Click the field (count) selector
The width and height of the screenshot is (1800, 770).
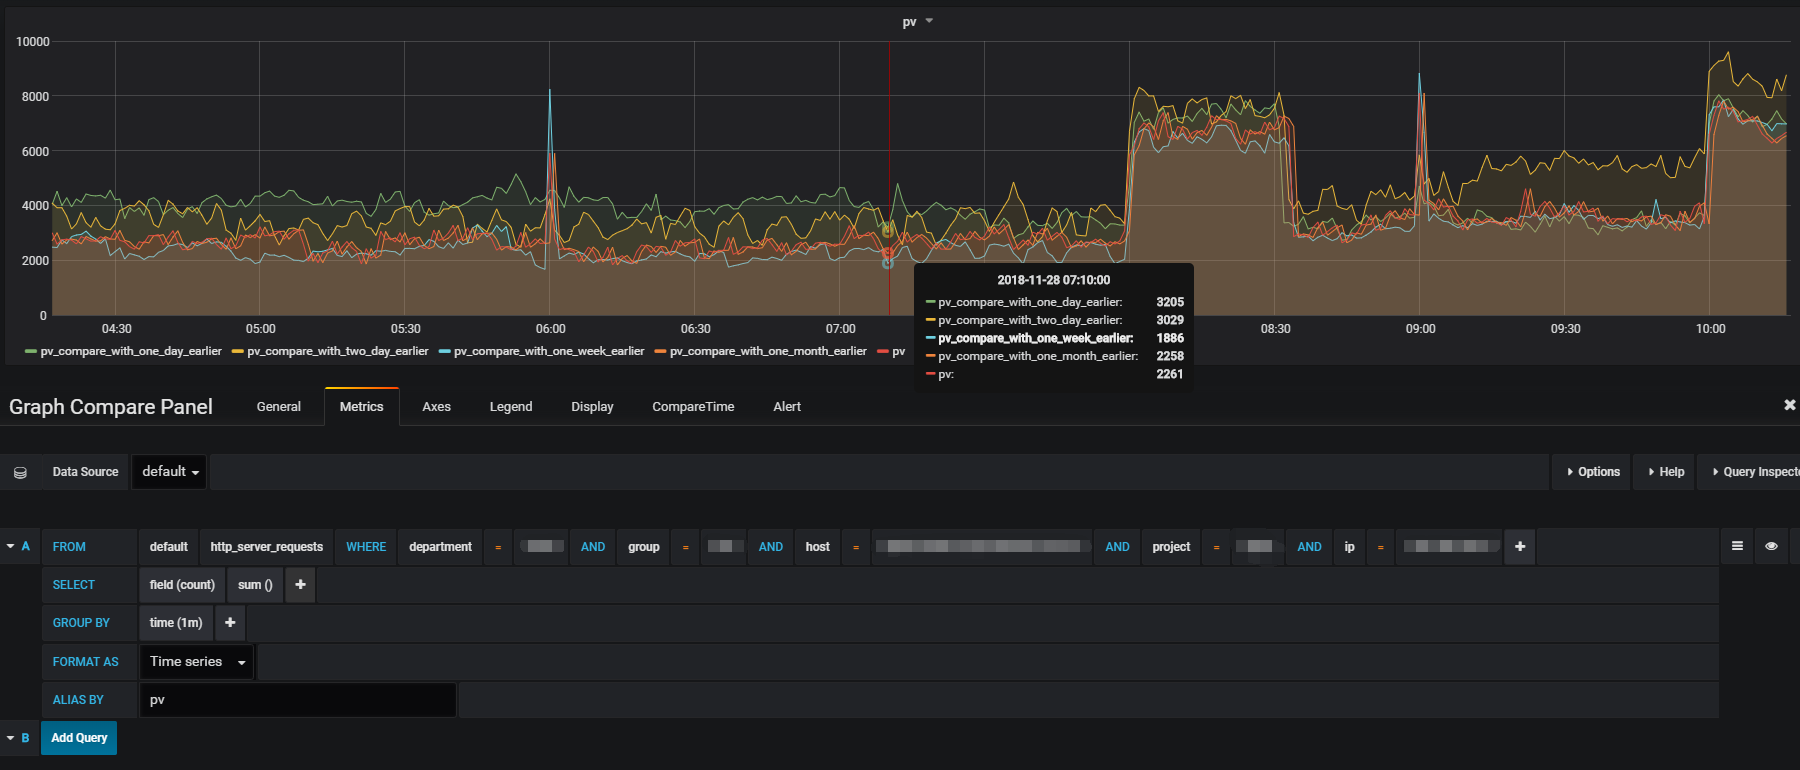pyautogui.click(x=182, y=585)
